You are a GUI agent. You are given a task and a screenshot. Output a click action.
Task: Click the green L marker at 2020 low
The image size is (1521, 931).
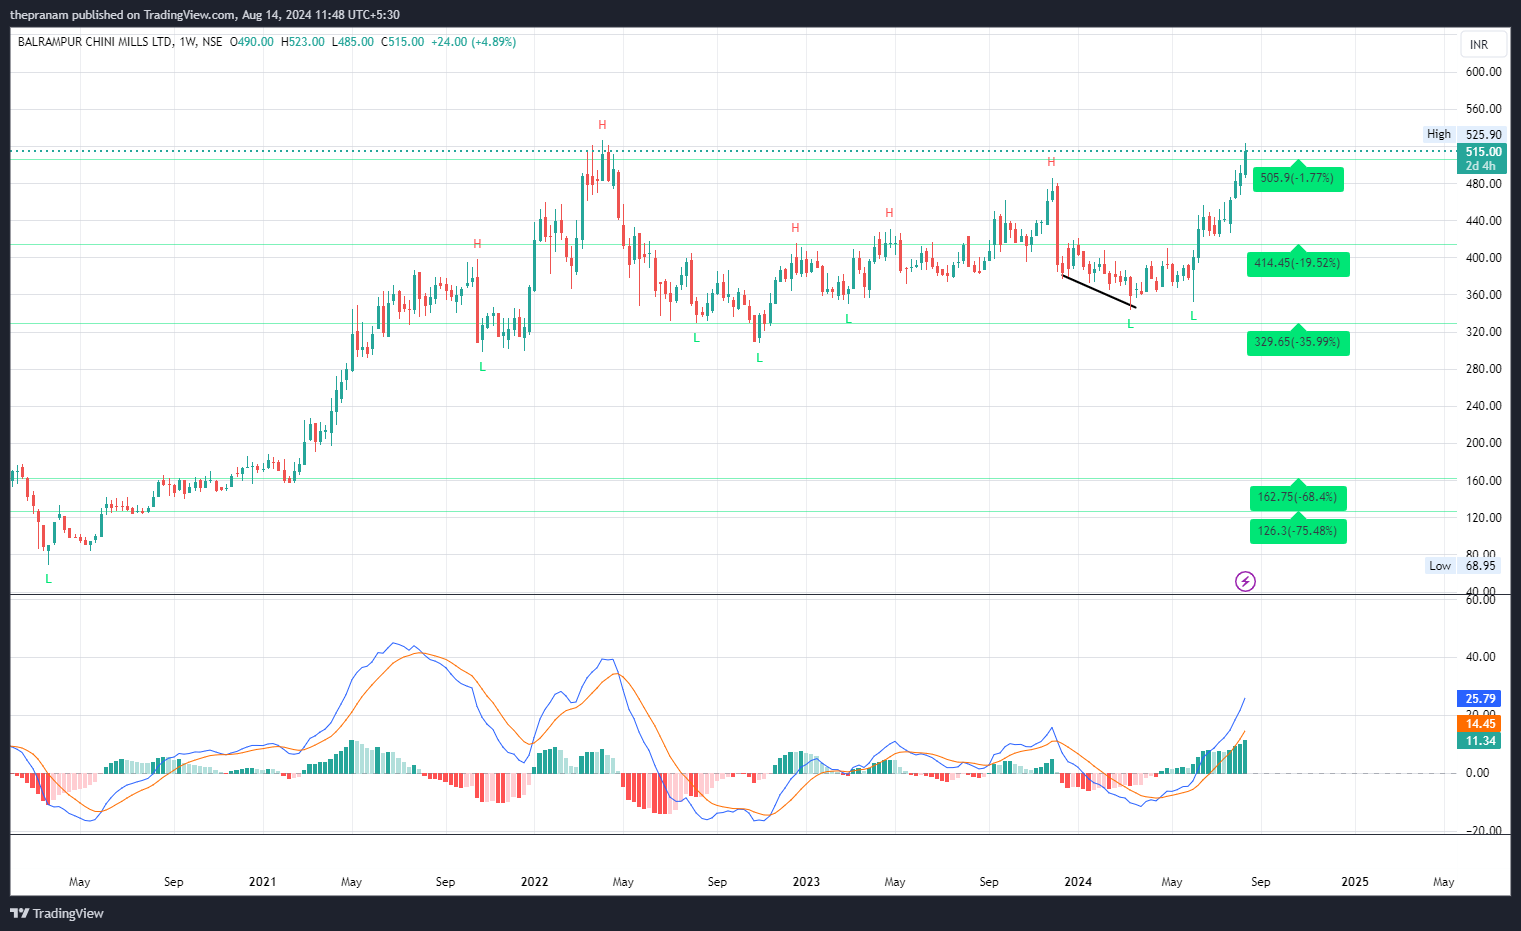tap(48, 579)
